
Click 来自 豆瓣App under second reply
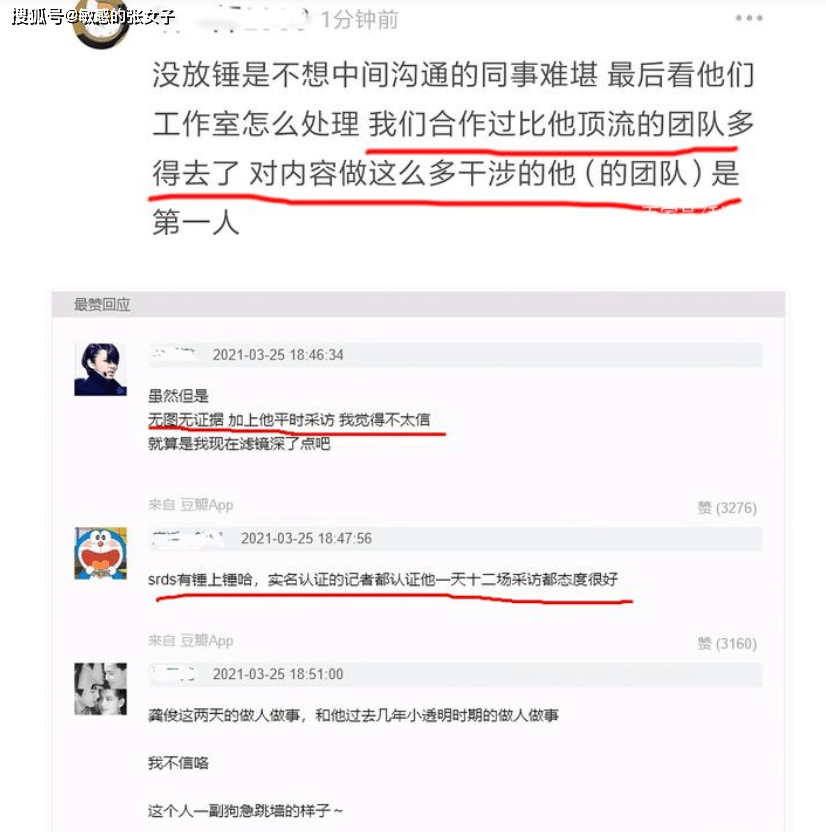[190, 640]
